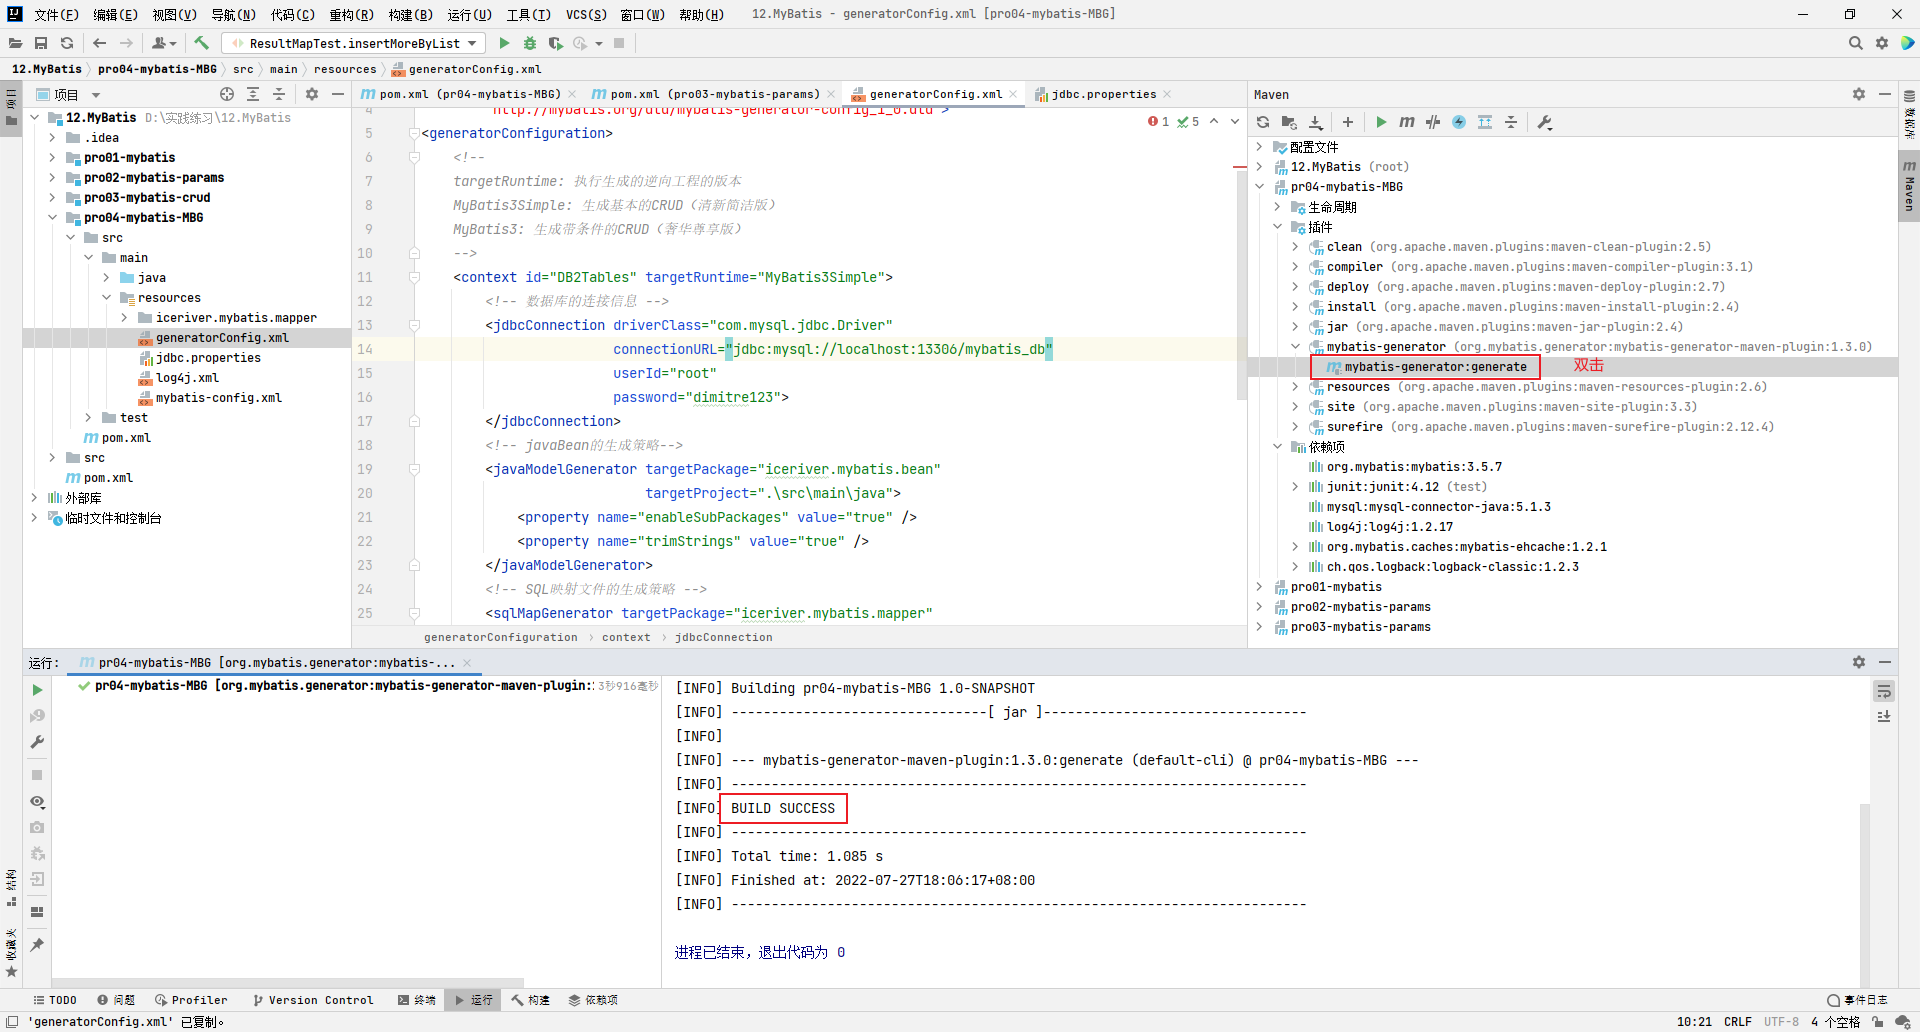Select mybatis-generator:generate goal
This screenshot has height=1032, width=1920.
[x=1434, y=367]
